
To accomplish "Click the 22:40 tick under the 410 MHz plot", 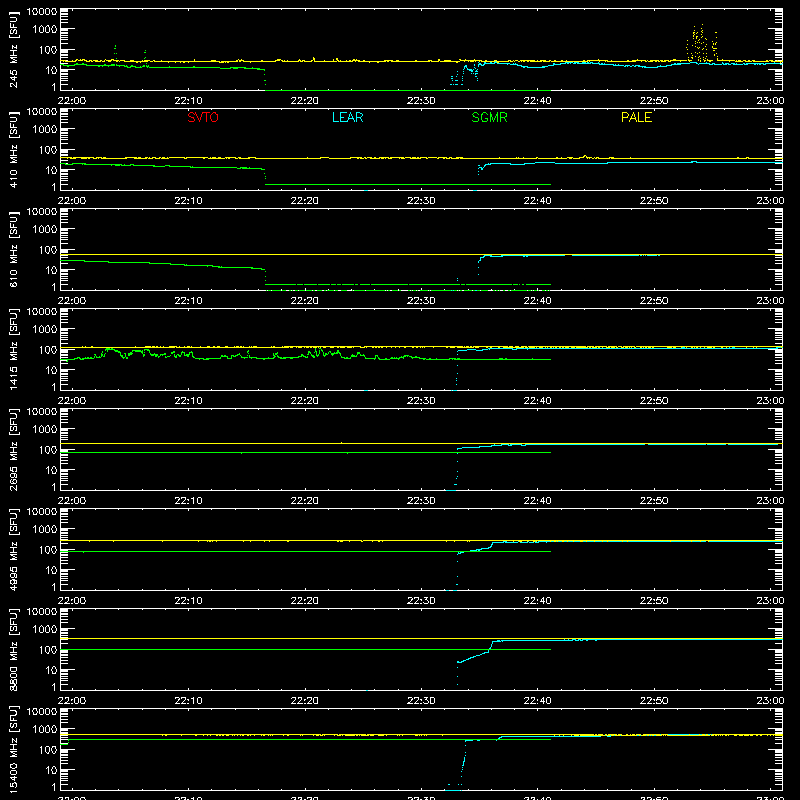I will pos(537,201).
